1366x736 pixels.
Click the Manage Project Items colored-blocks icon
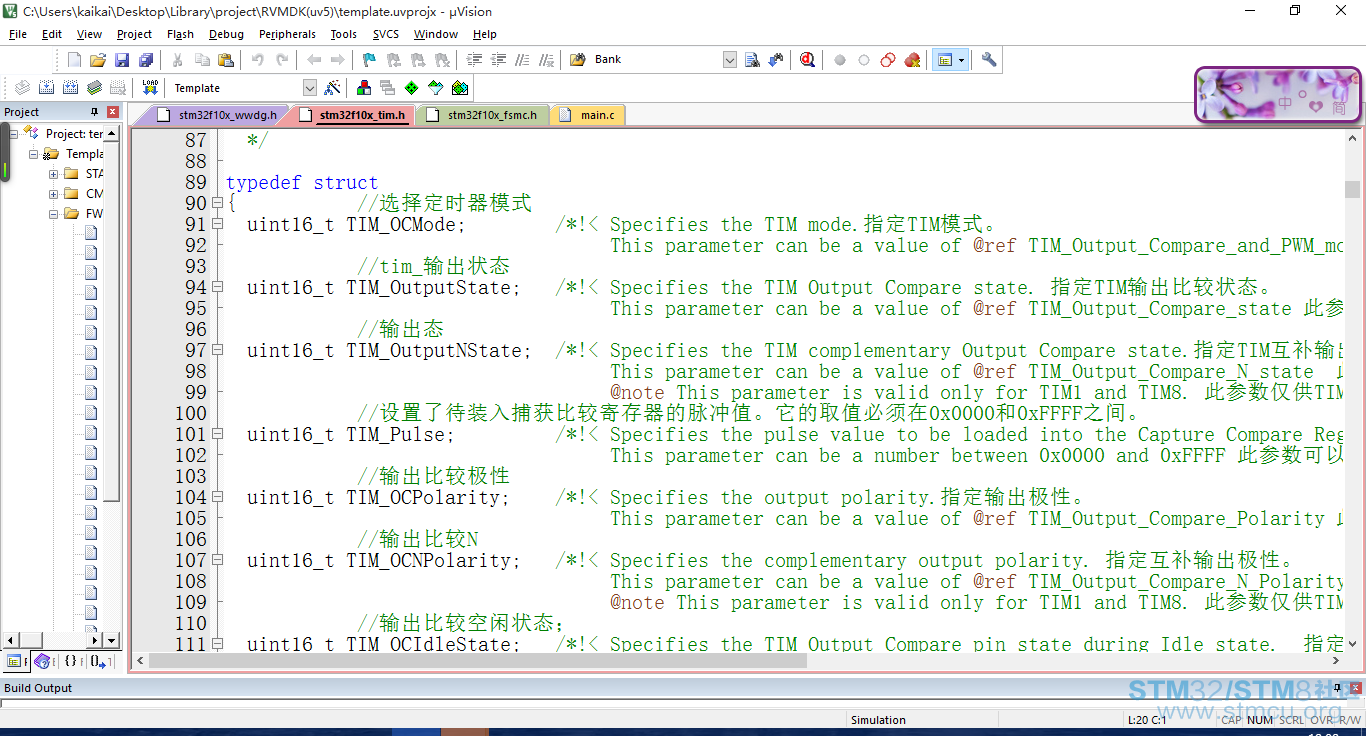(x=364, y=88)
